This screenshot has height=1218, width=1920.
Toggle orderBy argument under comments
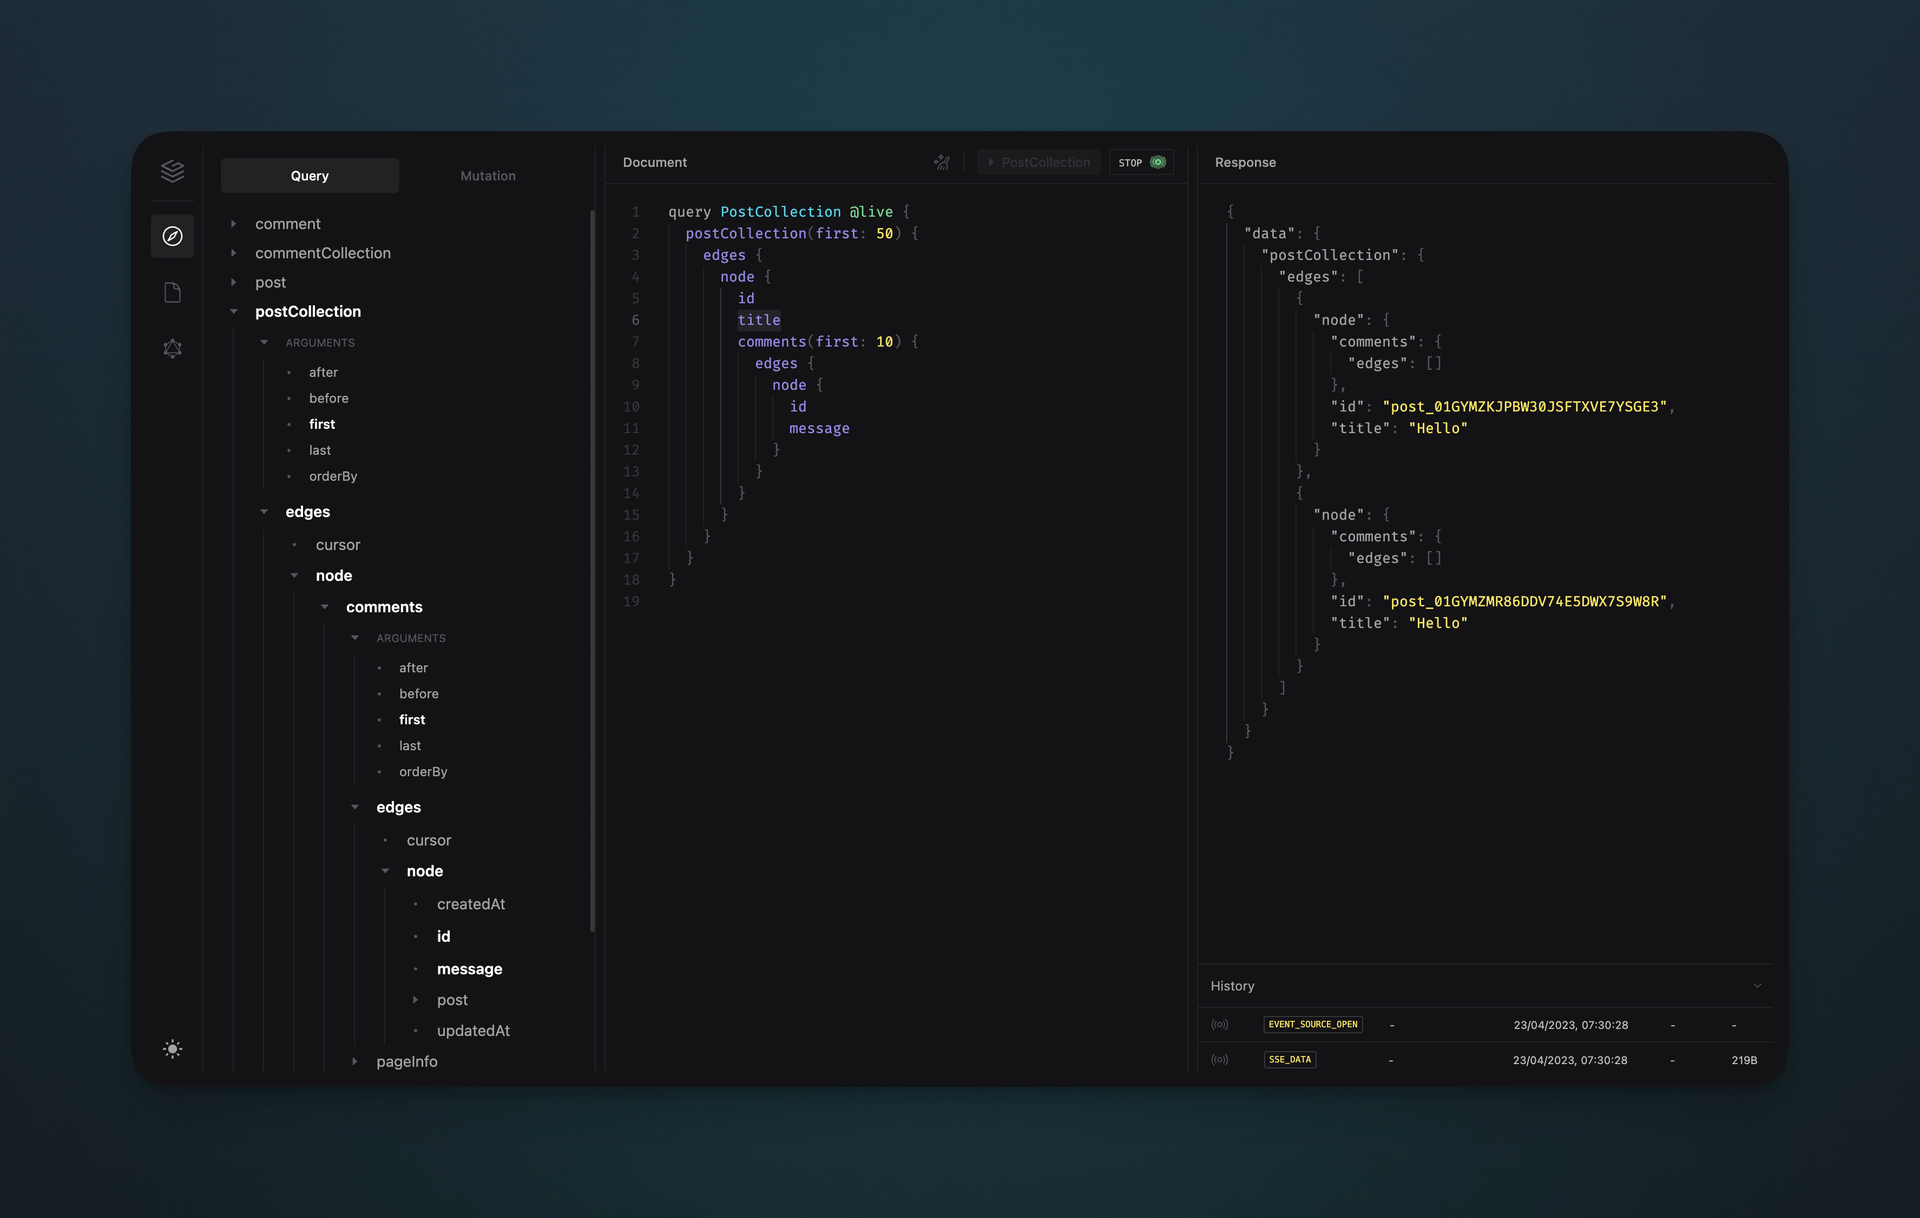[x=423, y=772]
